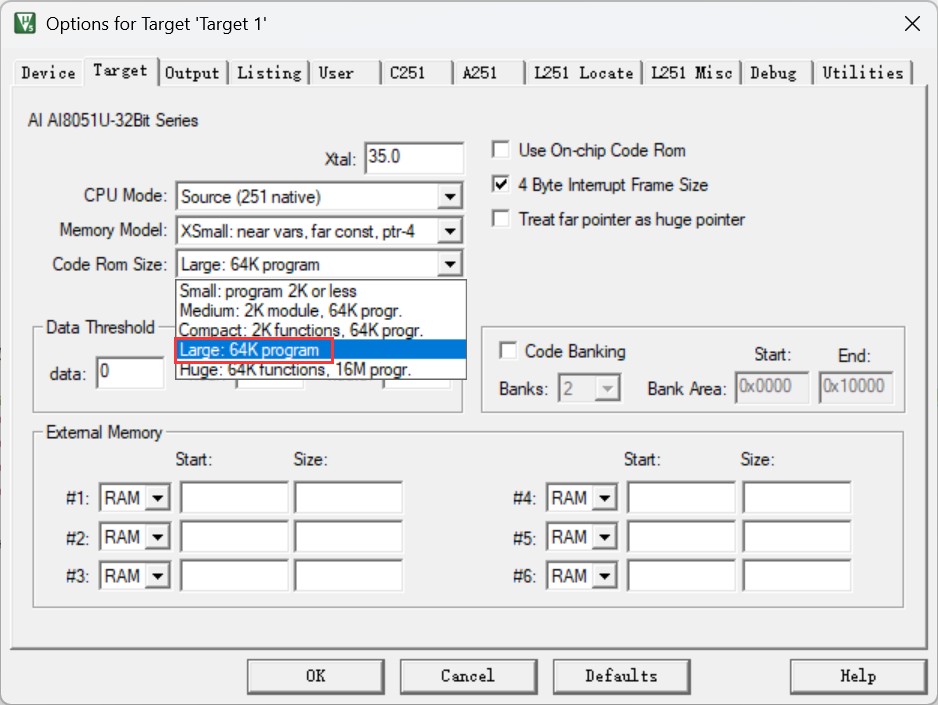This screenshot has height=705, width=938.
Task: Click External Memory #3 Size field
Action: [348, 576]
